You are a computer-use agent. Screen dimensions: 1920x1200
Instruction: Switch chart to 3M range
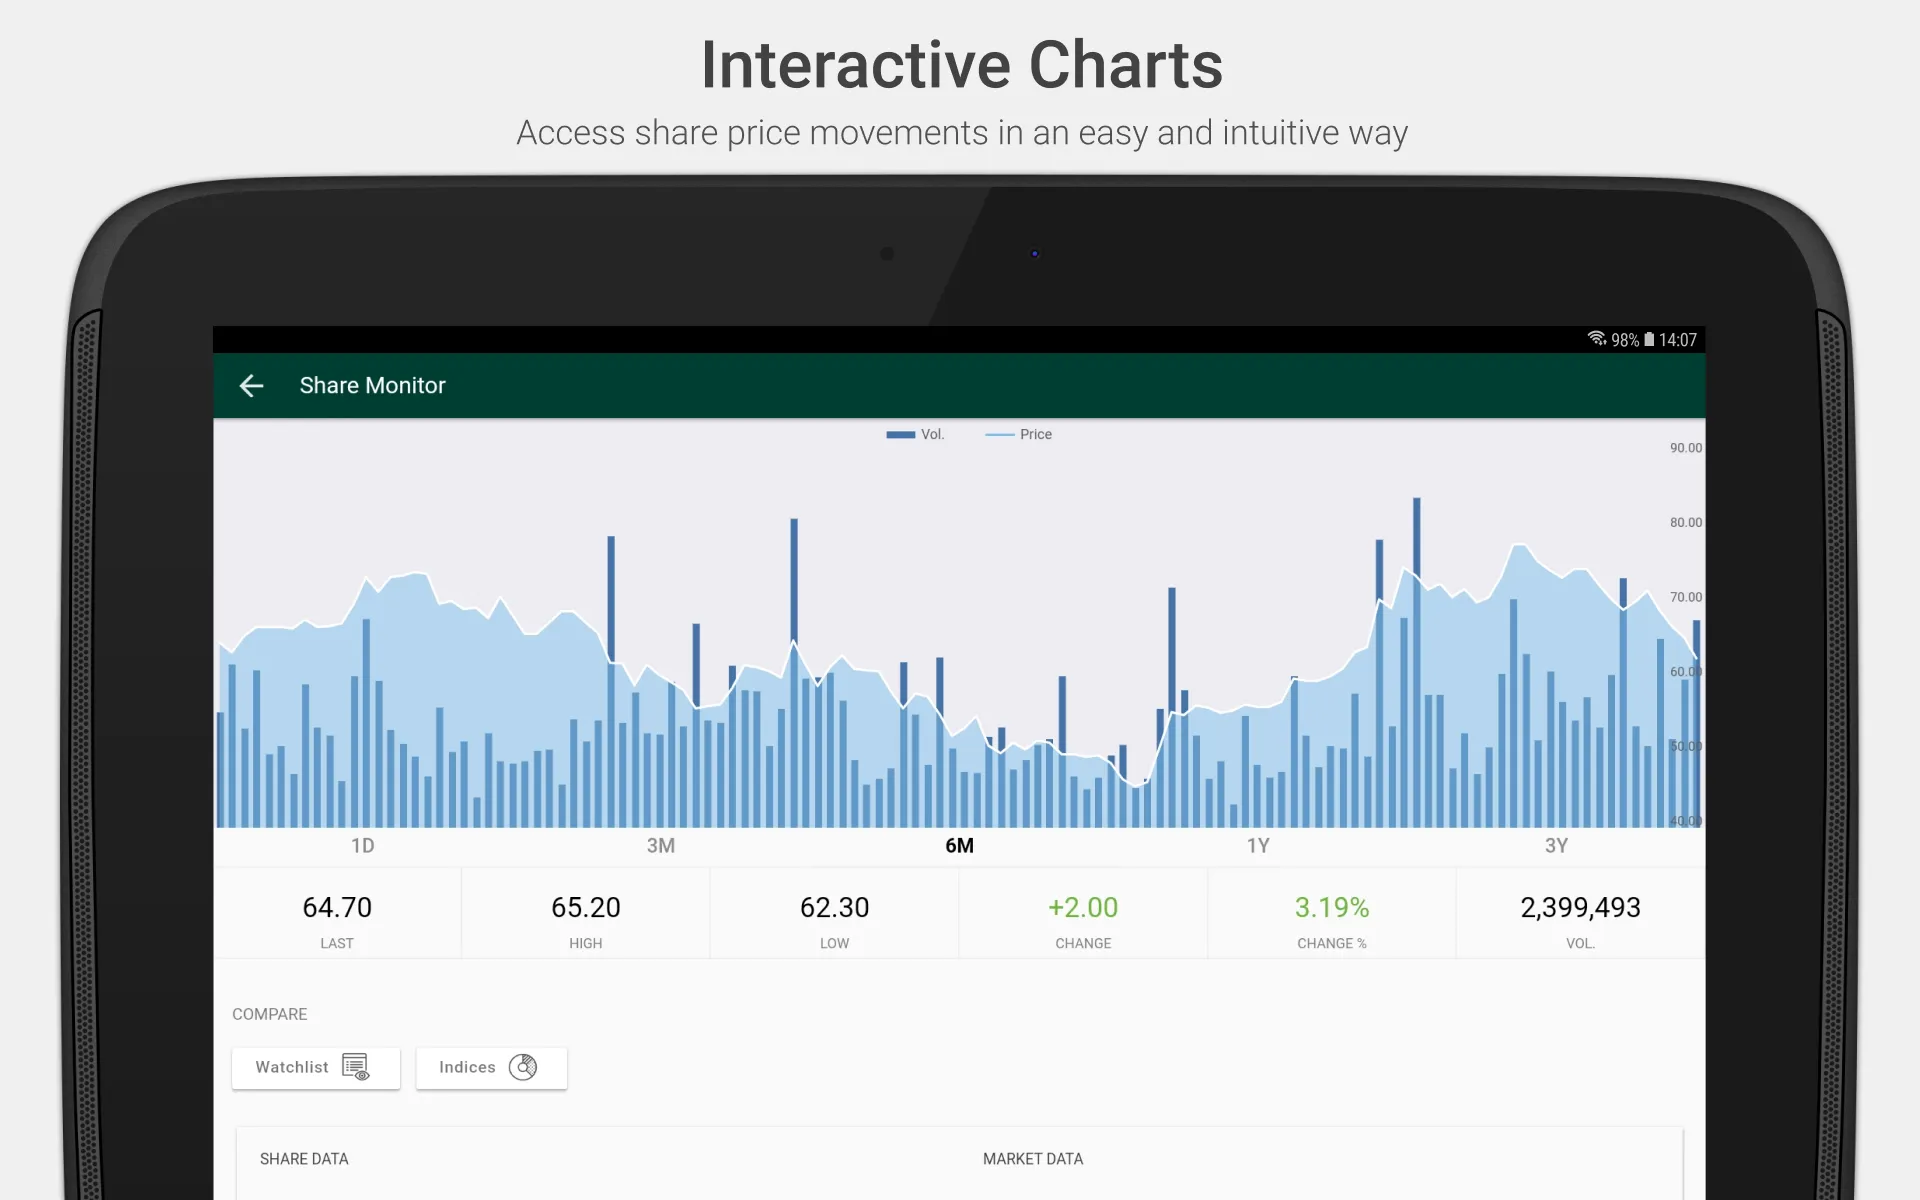coord(661,846)
